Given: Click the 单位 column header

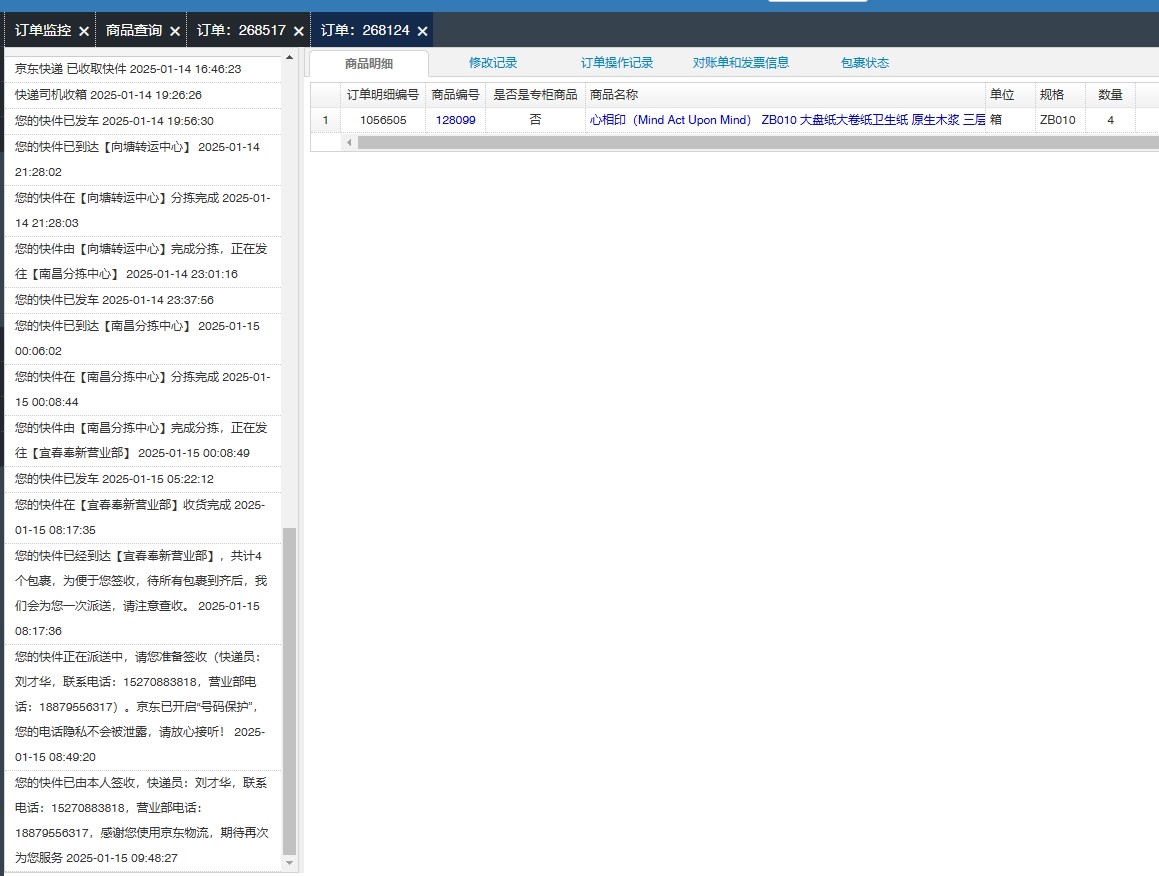Looking at the screenshot, I should point(1010,95).
